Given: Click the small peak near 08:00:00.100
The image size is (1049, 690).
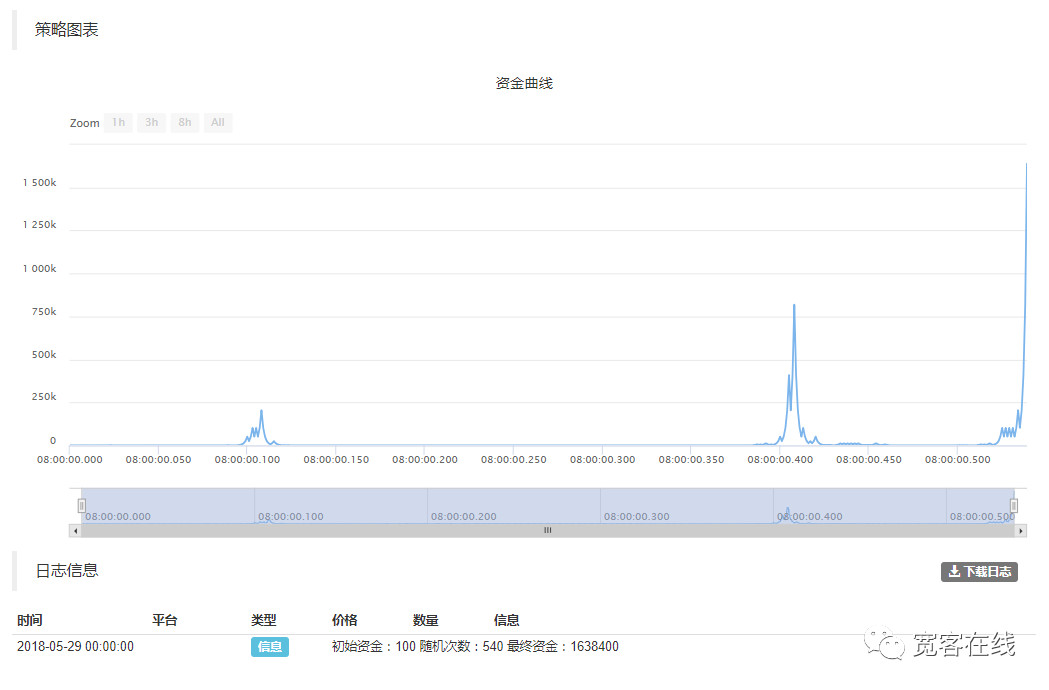Looking at the screenshot, I should tap(261, 411).
